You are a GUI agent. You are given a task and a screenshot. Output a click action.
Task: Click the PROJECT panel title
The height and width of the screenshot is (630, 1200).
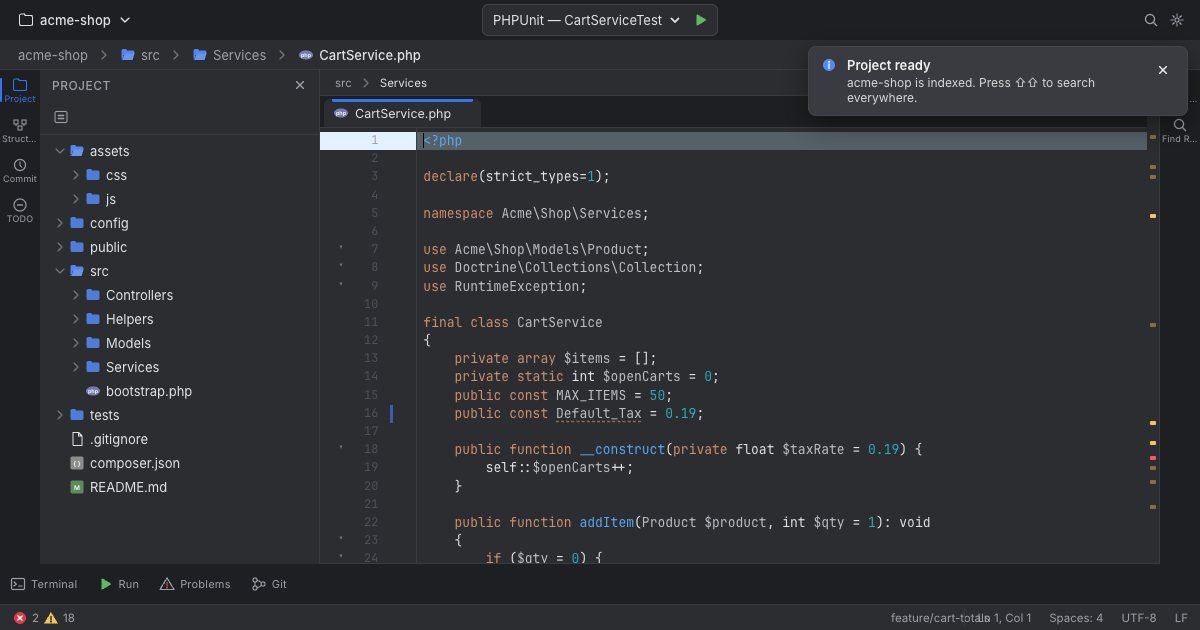81,86
